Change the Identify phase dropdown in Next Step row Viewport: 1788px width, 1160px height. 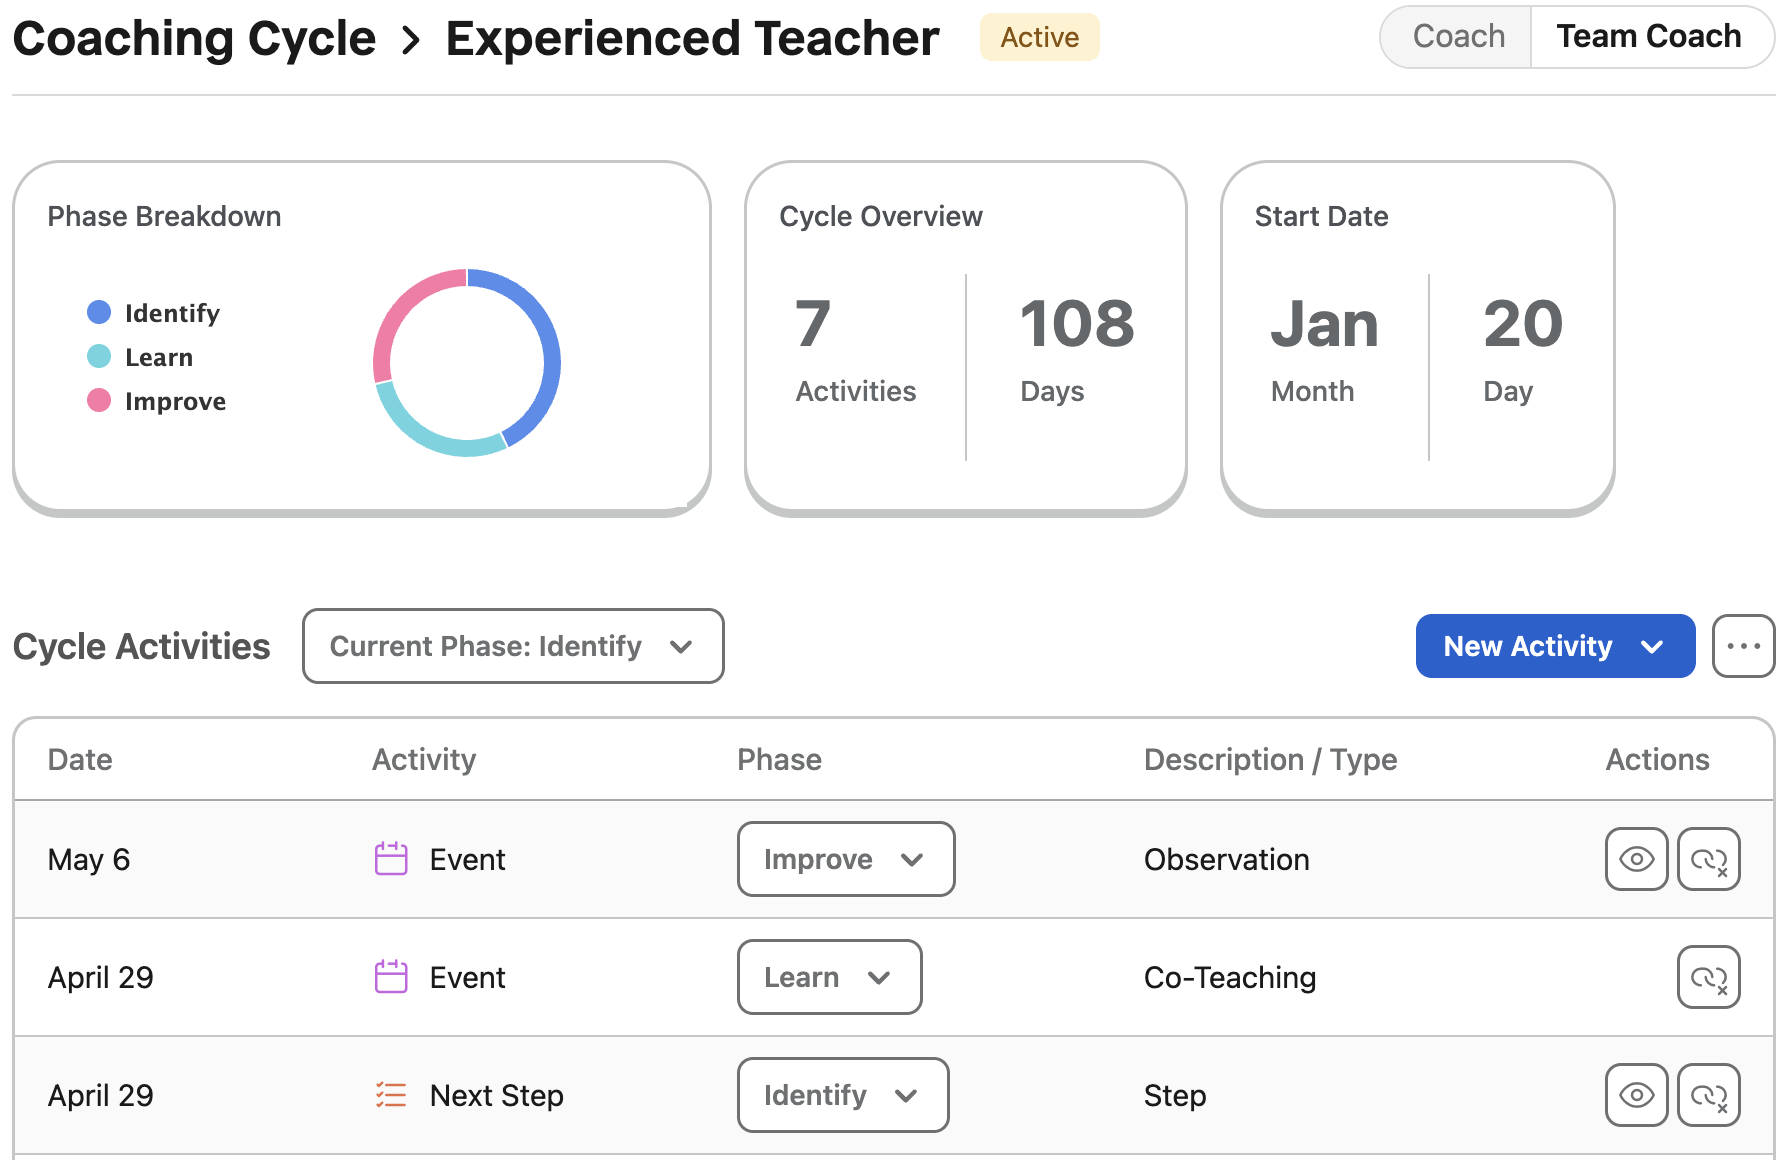tap(843, 1095)
